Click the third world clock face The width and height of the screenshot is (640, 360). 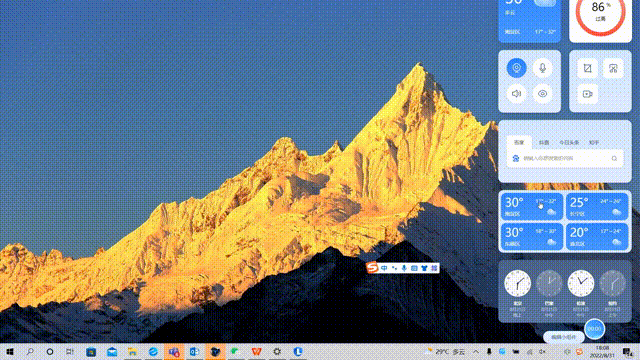coord(580,283)
